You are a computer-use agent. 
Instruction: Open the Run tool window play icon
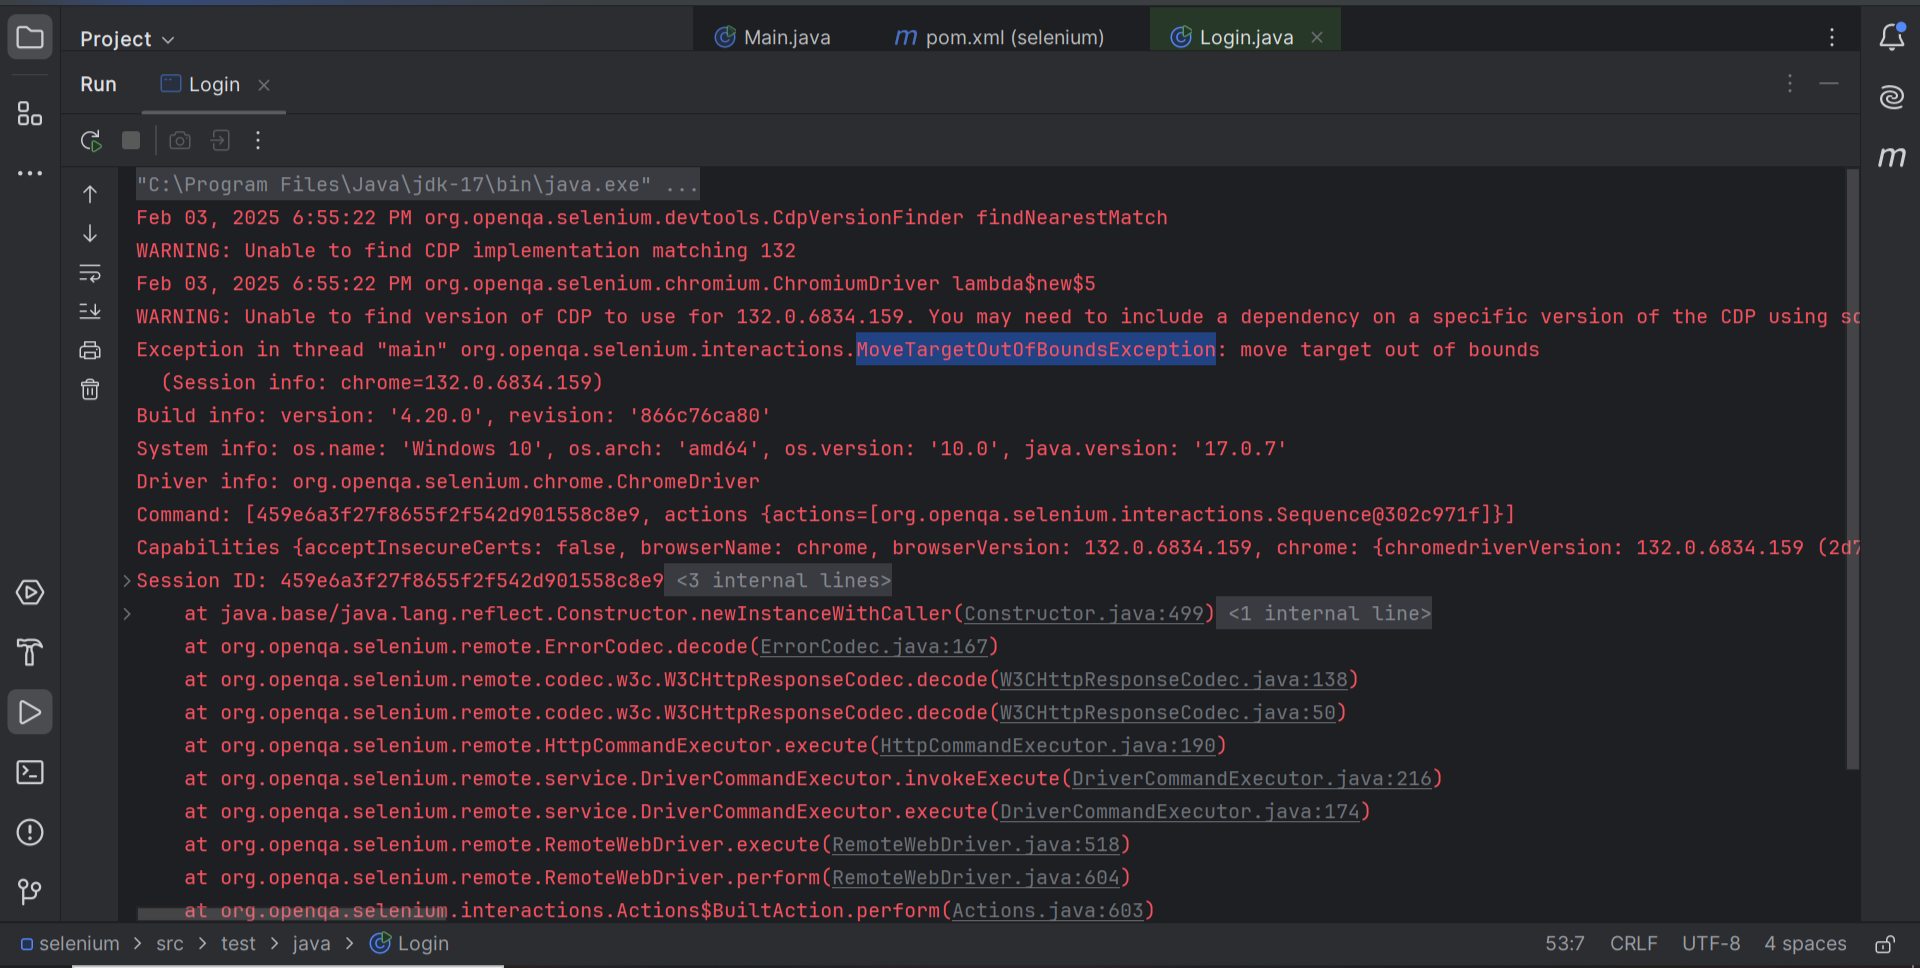30,712
